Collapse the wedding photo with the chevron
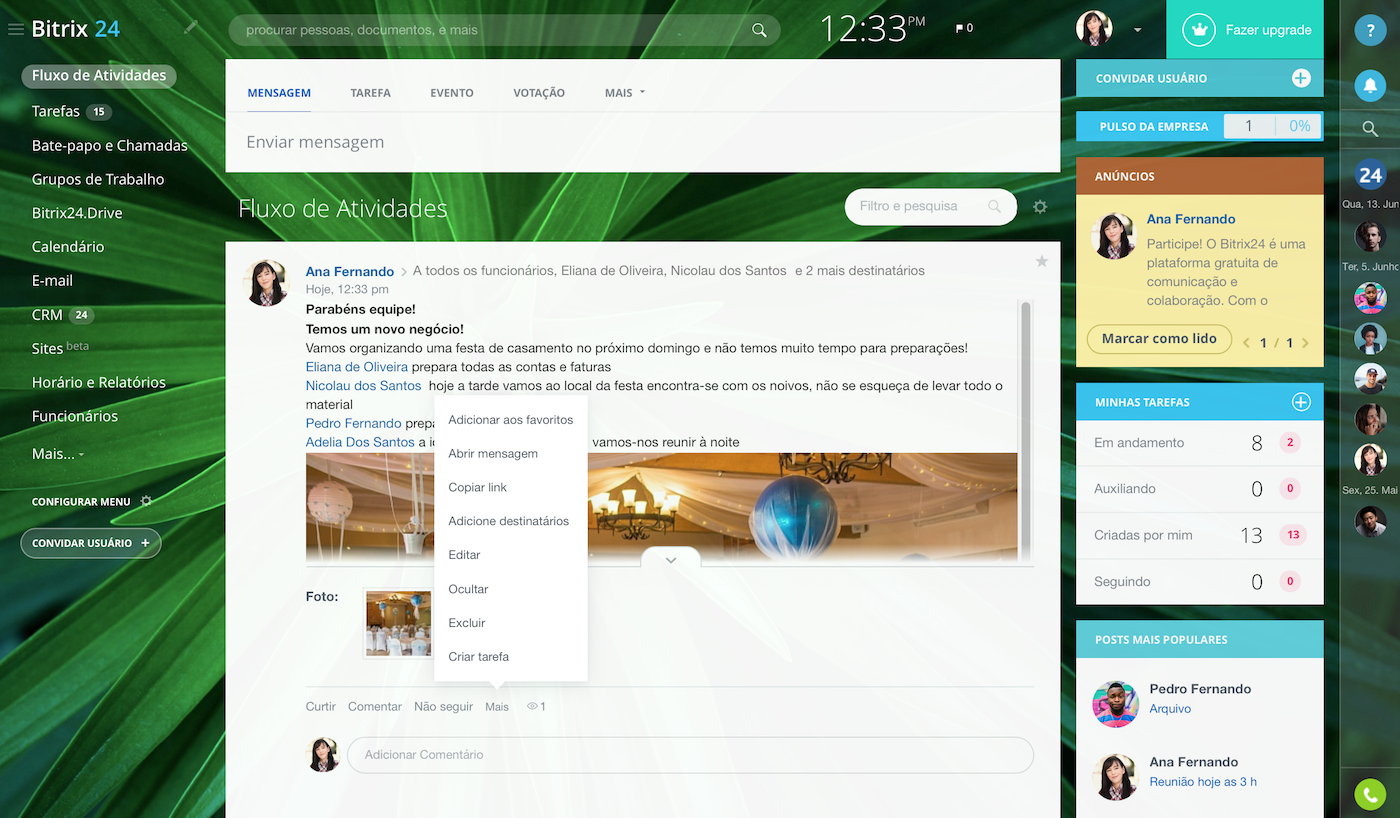Image resolution: width=1400 pixels, height=818 pixels. pos(670,559)
